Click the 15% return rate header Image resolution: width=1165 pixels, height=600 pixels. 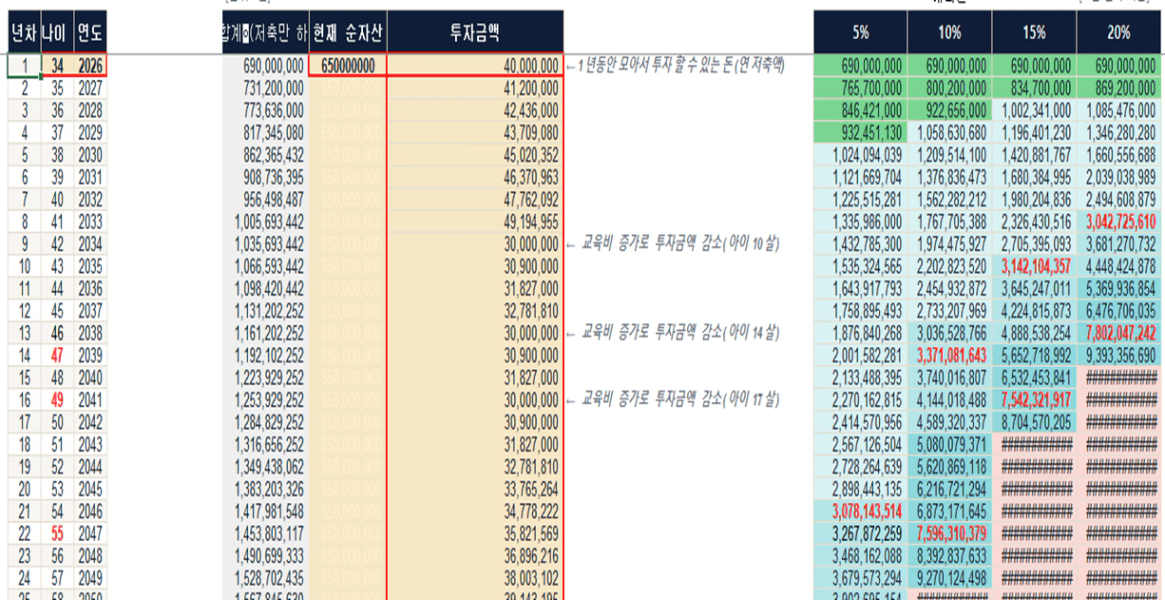point(1034,32)
